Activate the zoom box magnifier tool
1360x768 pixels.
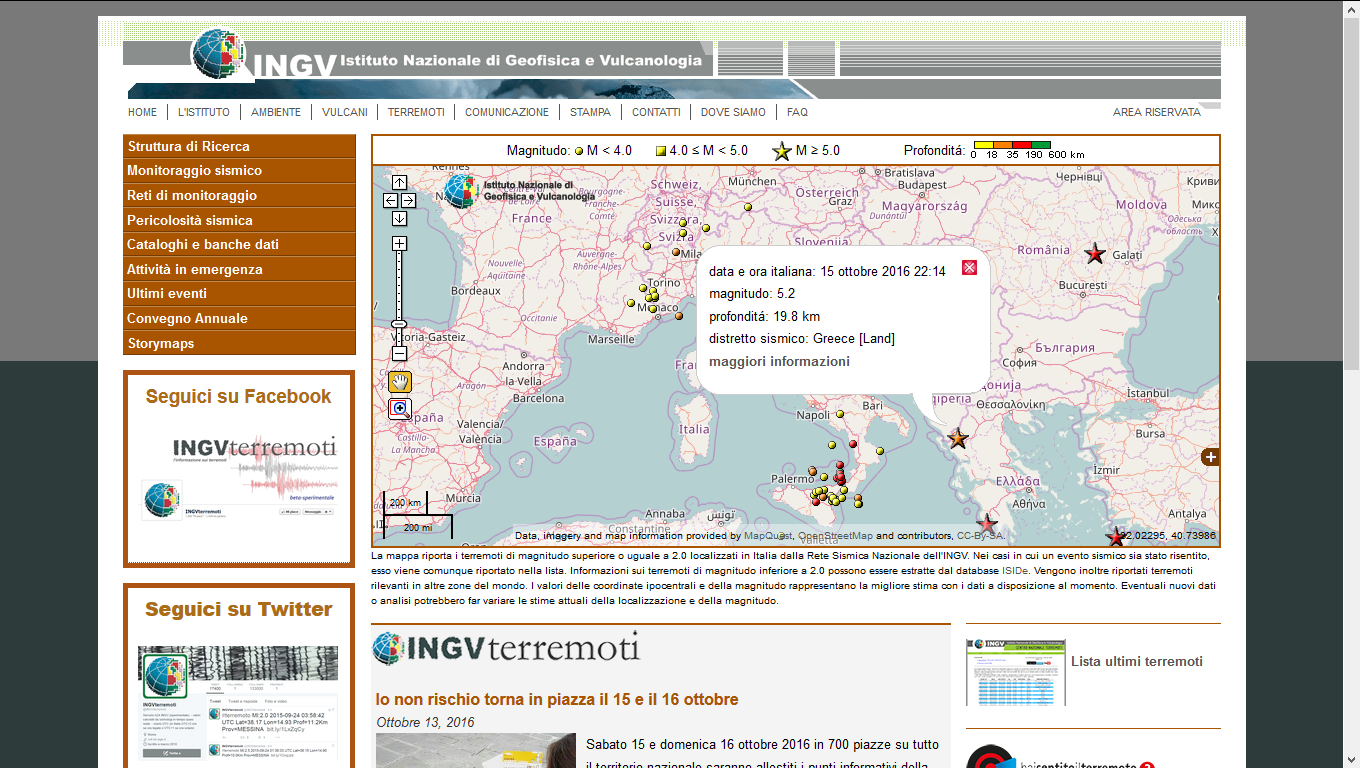click(400, 408)
